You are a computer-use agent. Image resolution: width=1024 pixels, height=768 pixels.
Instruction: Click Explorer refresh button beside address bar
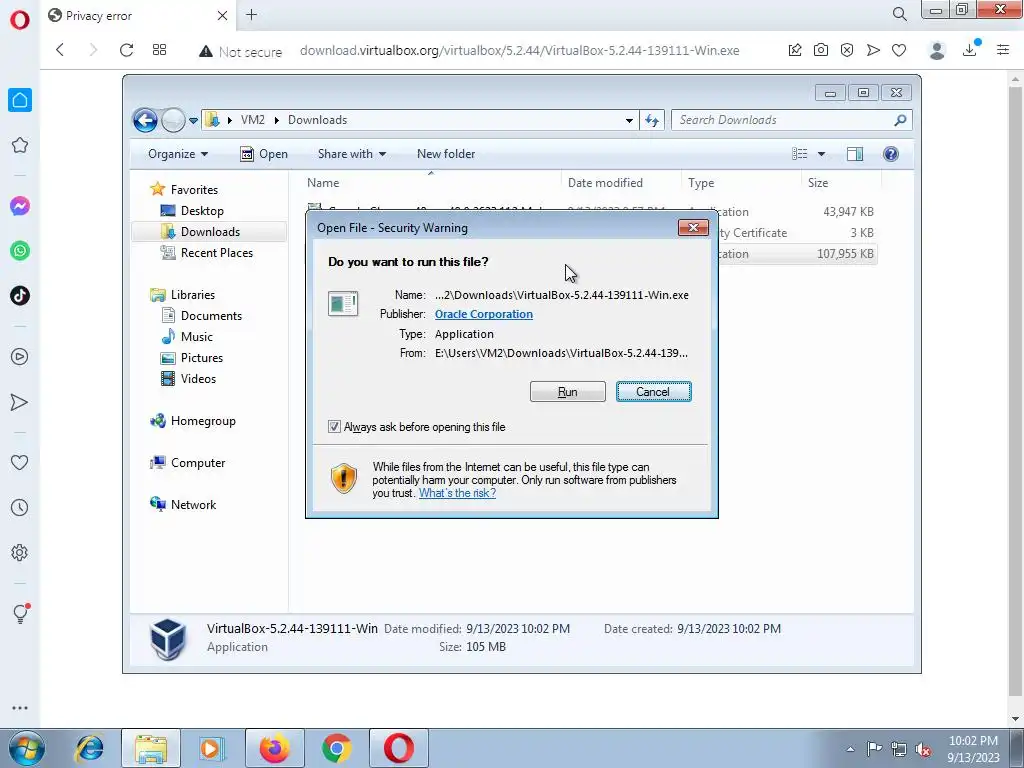tap(652, 120)
